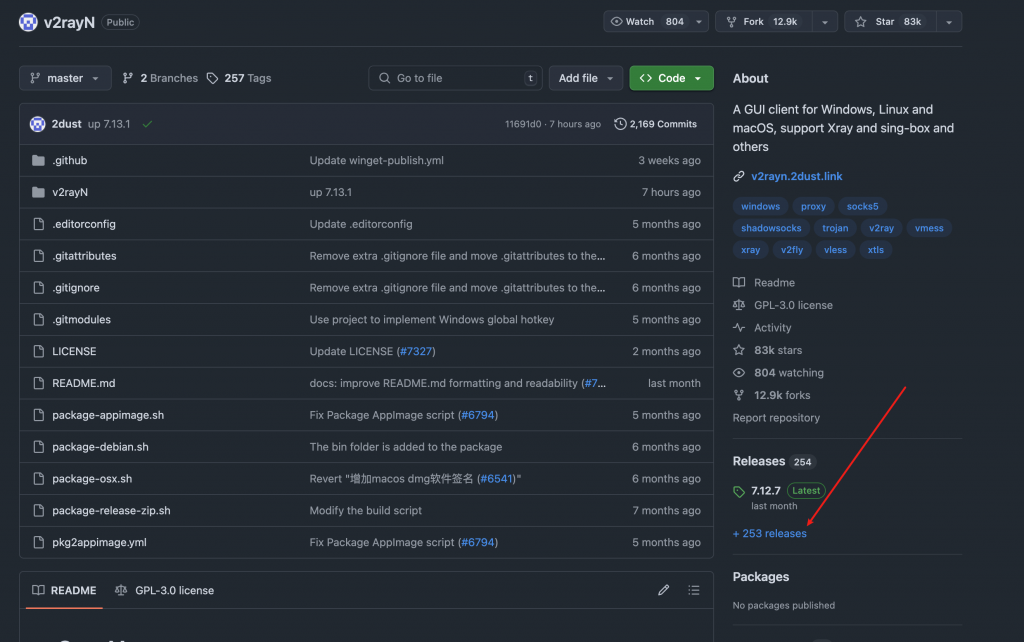Image resolution: width=1024 pixels, height=642 pixels.
Task: Switch to the GPL-3.0 license tab
Action: [x=165, y=591]
